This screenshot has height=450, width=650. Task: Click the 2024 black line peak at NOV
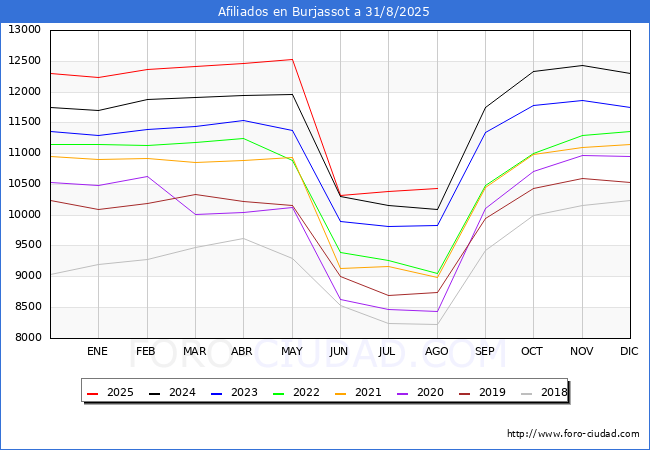coord(582,65)
